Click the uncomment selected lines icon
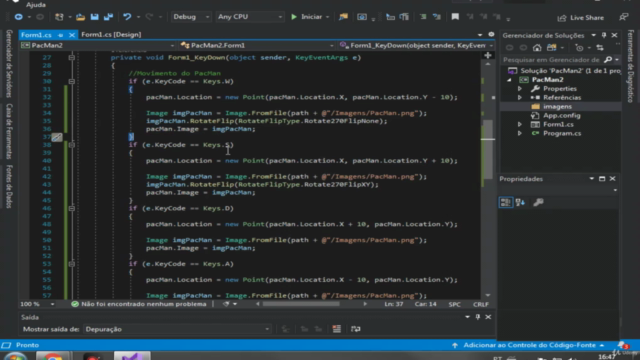This screenshot has width=640, height=360. tap(437, 17)
